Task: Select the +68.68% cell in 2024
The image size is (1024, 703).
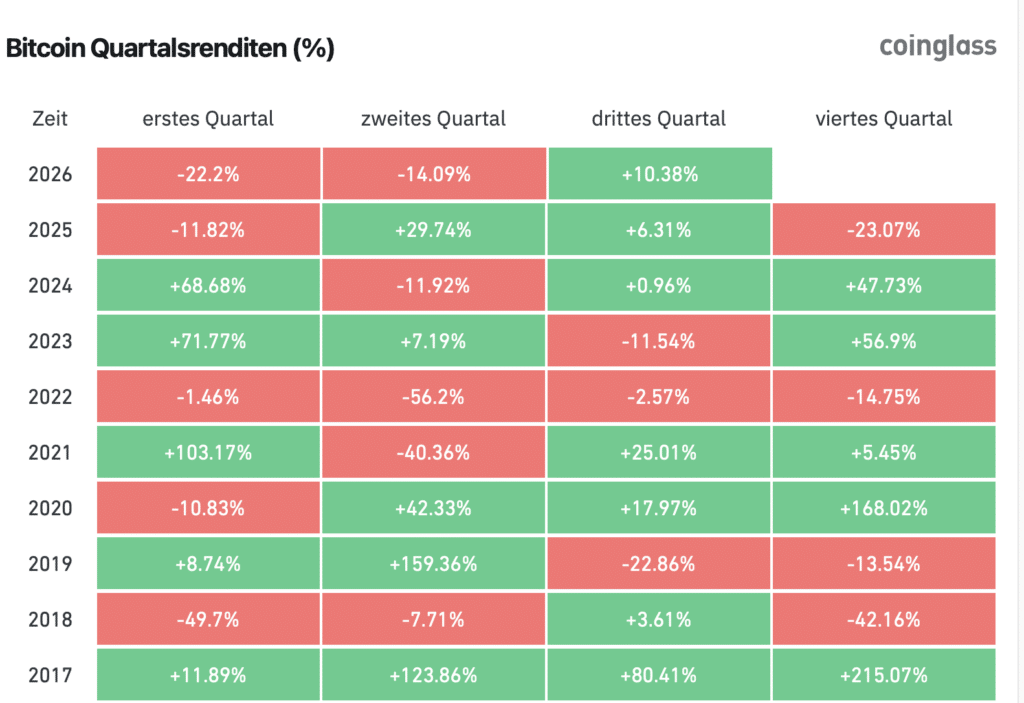Action: 208,285
